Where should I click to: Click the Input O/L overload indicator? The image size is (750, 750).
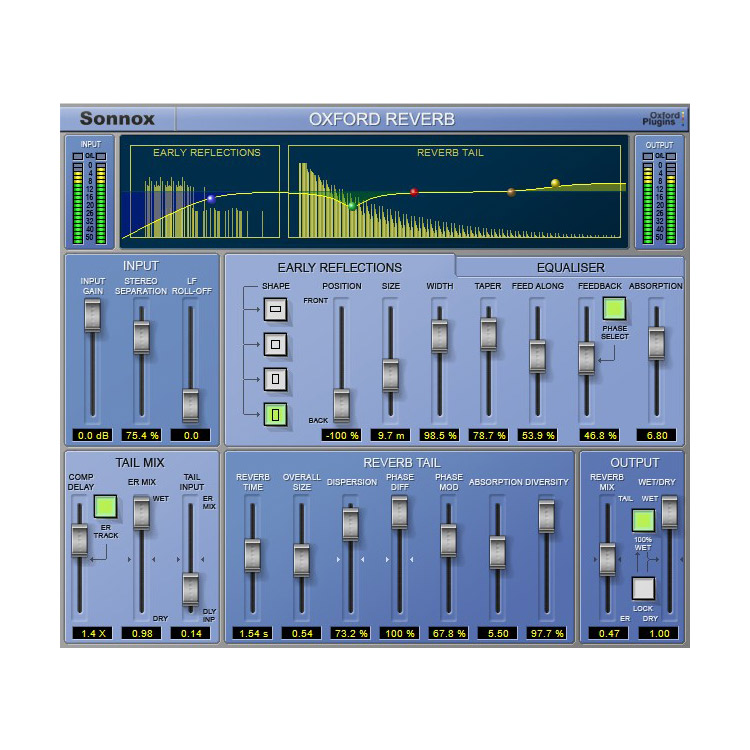click(x=89, y=156)
